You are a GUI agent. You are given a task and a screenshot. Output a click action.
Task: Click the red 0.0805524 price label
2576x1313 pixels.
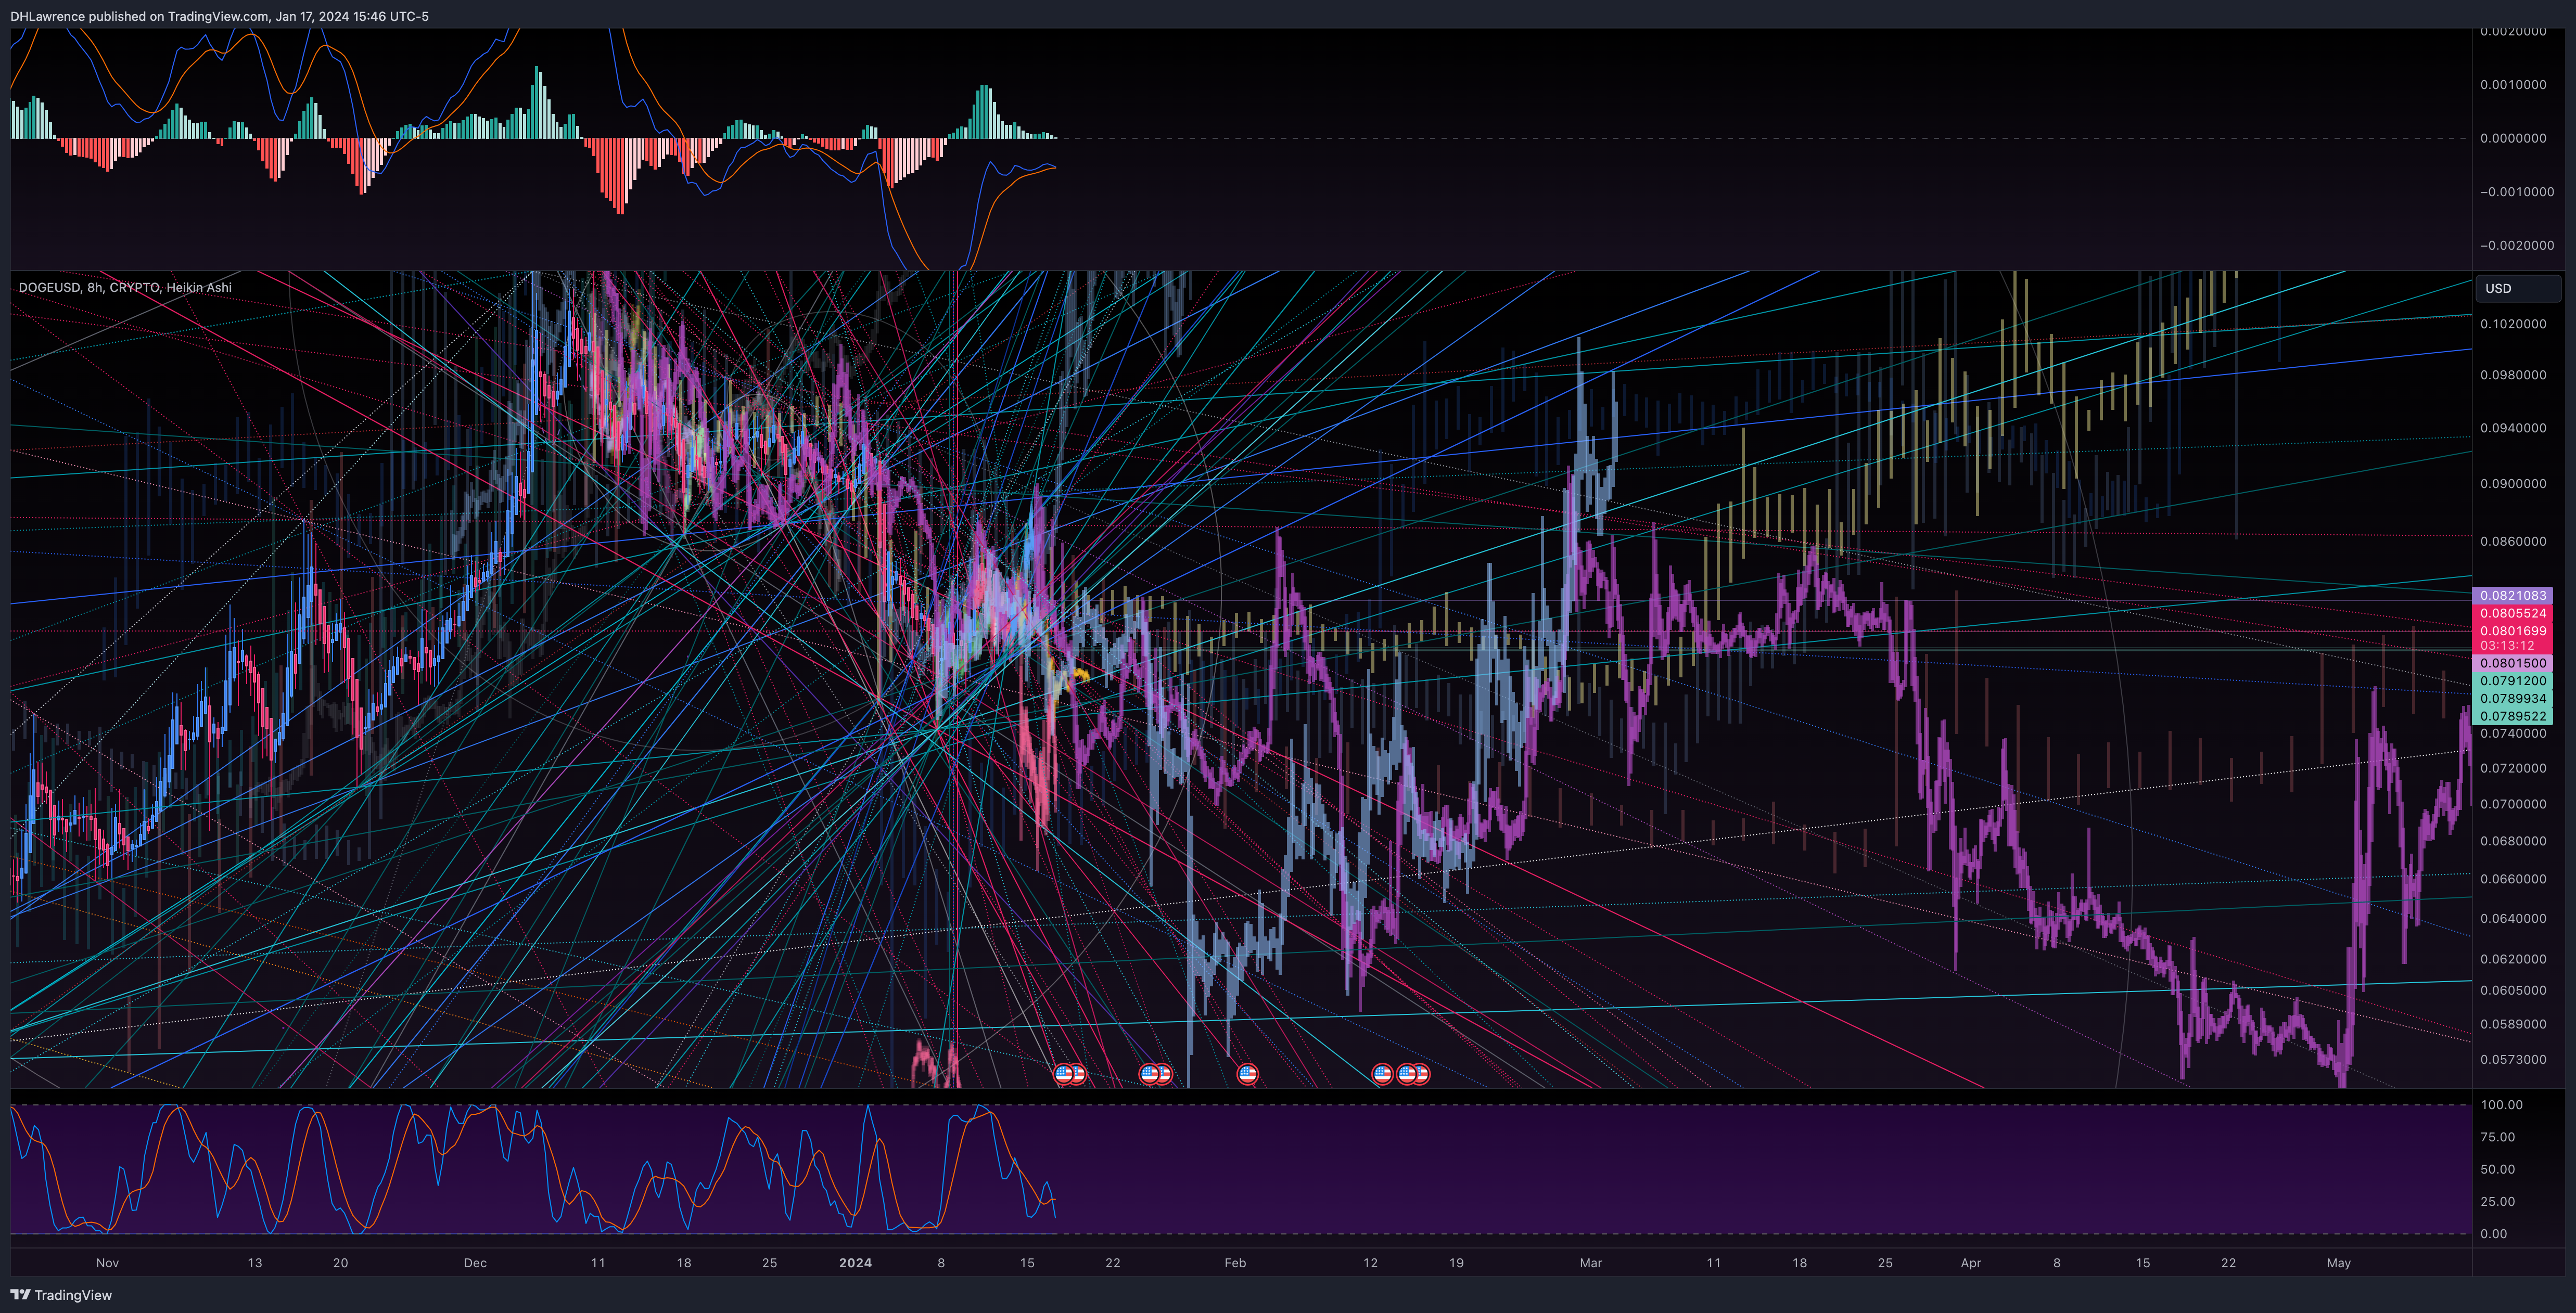2512,613
